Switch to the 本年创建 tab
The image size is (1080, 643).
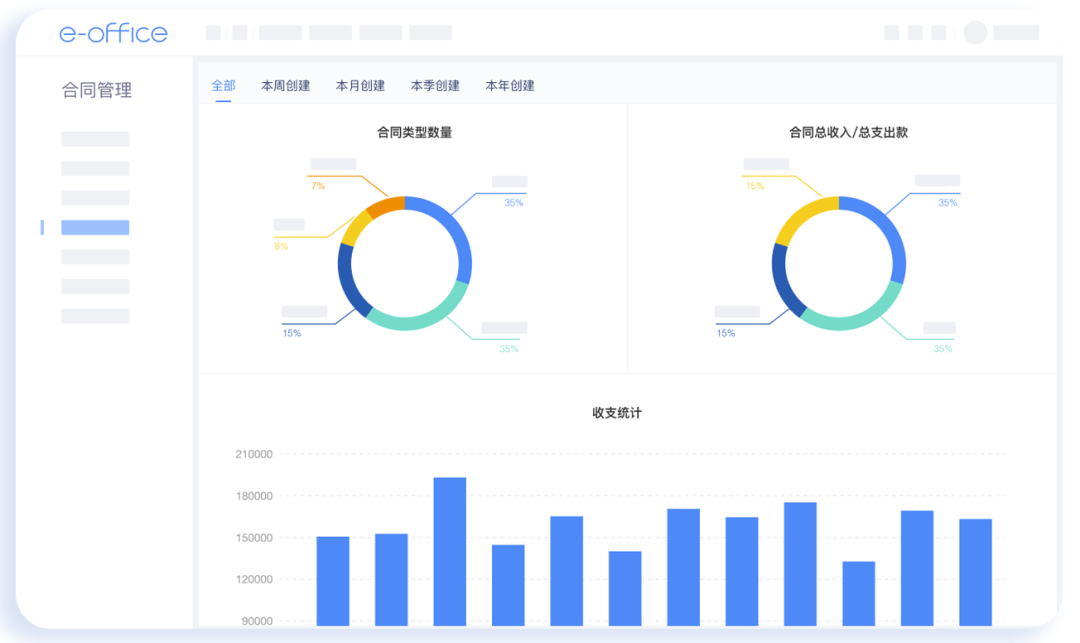pos(510,86)
